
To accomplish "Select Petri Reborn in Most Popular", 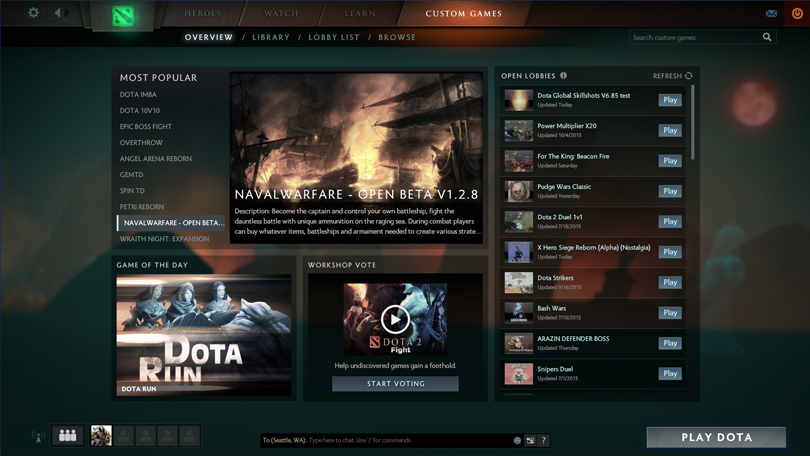I will point(142,207).
